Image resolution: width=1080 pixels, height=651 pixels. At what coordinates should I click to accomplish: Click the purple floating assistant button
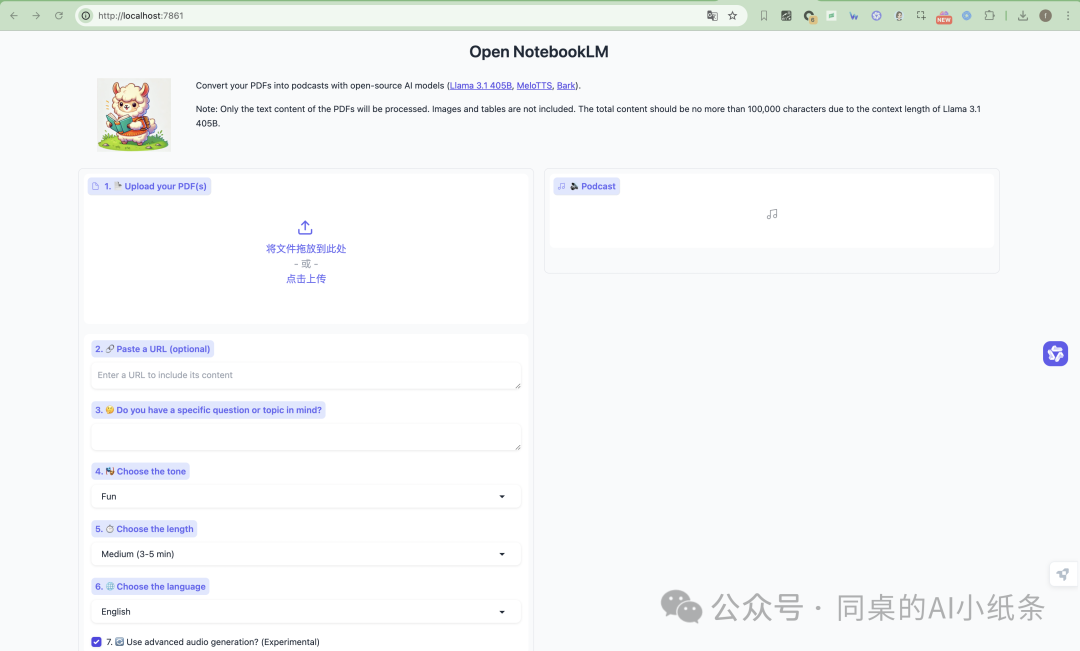(x=1055, y=353)
